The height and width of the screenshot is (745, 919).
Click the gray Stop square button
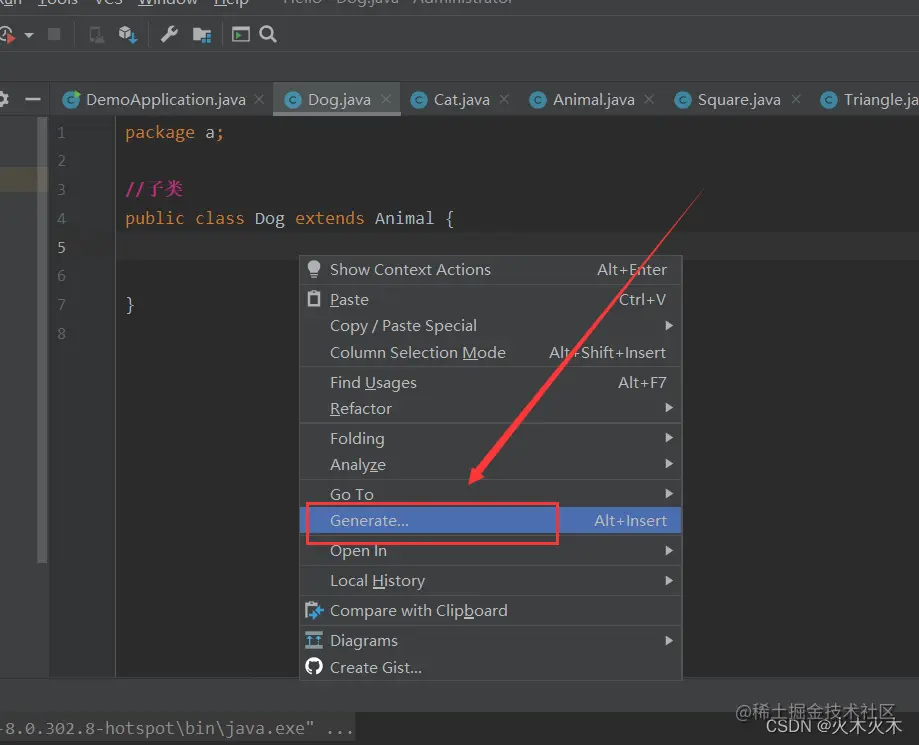54,35
